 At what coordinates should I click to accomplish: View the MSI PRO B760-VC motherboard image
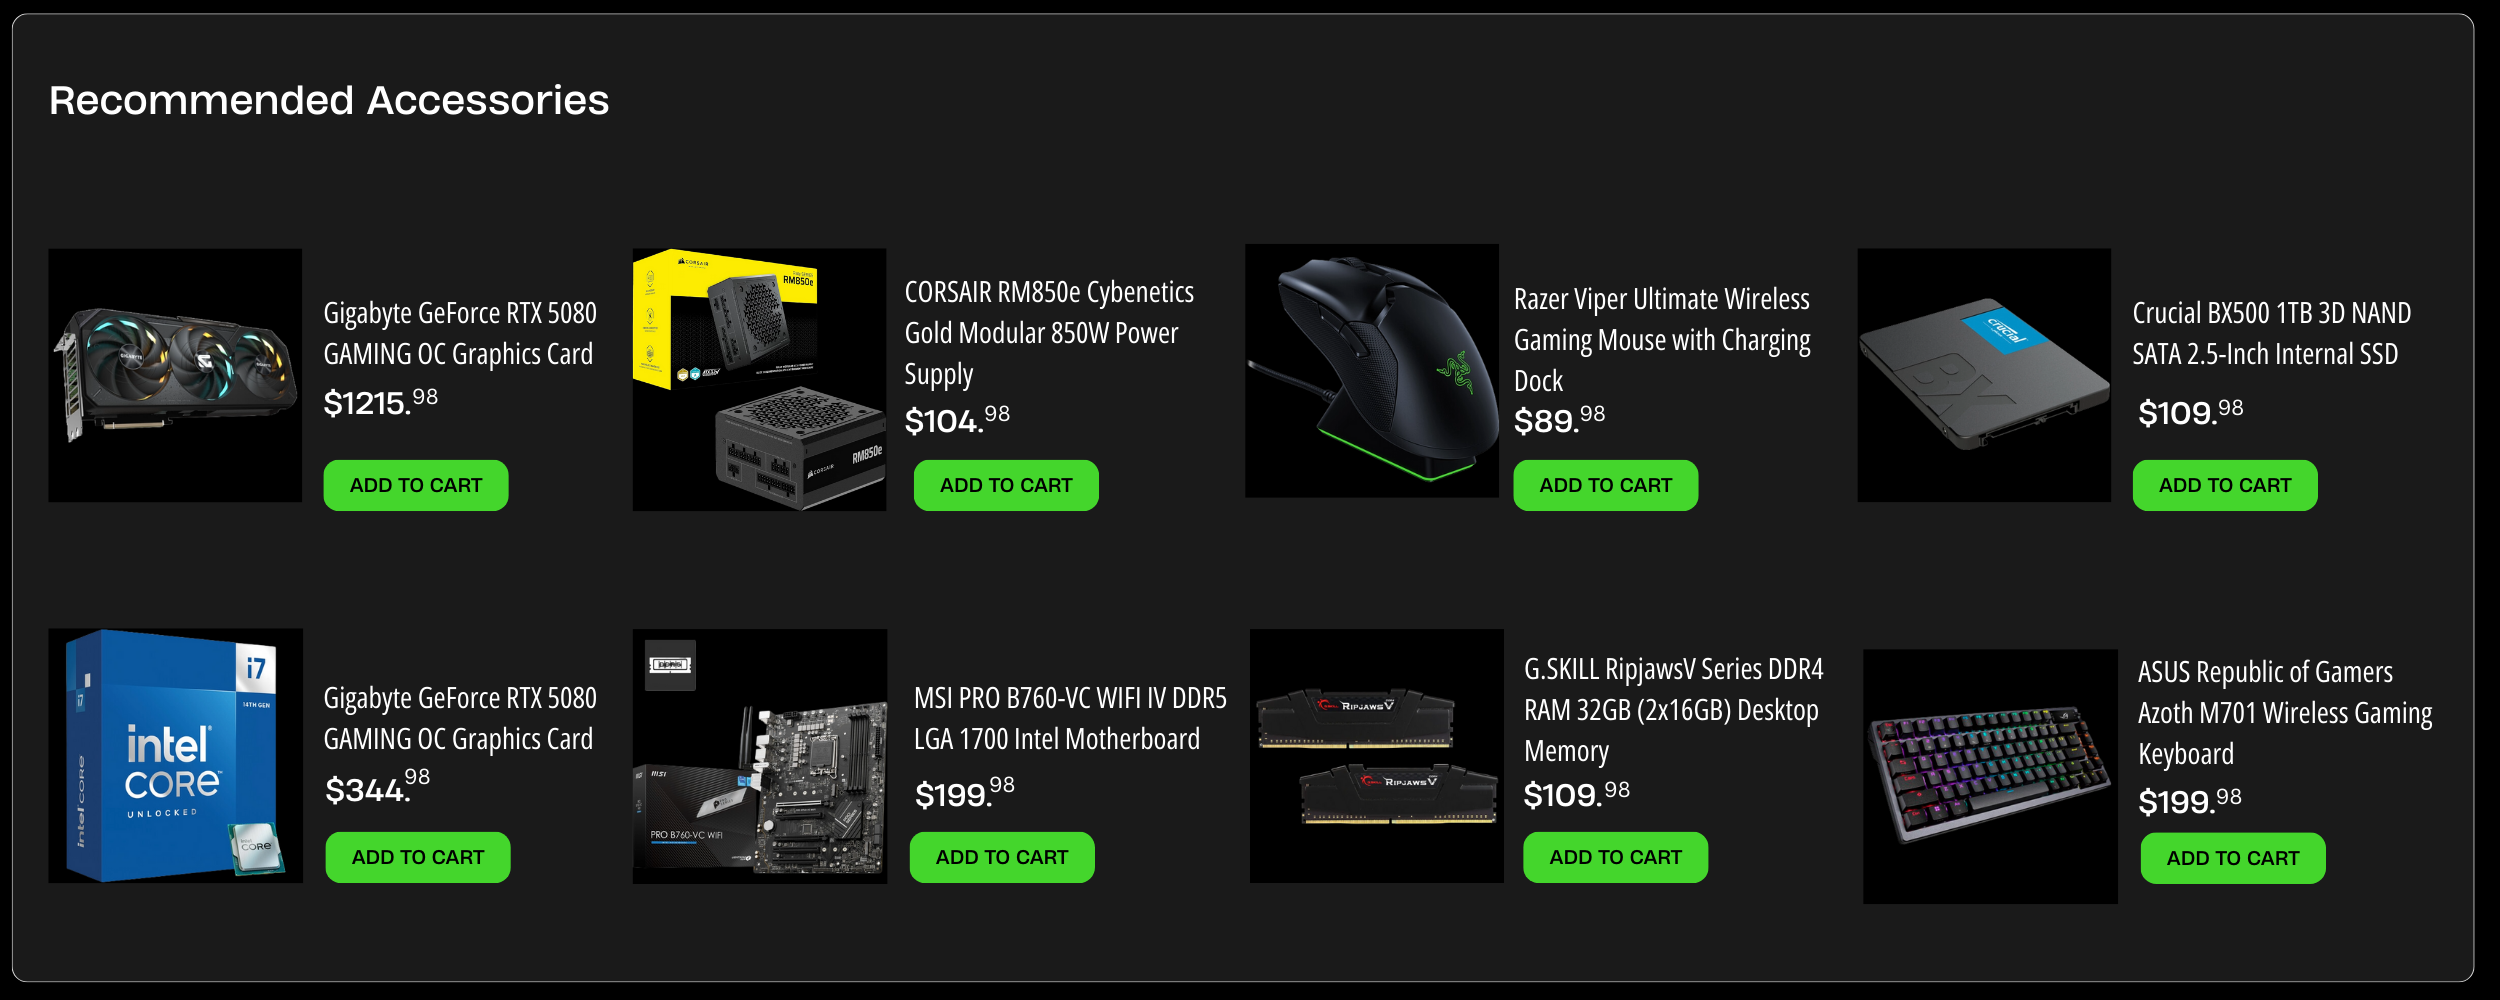[760, 756]
